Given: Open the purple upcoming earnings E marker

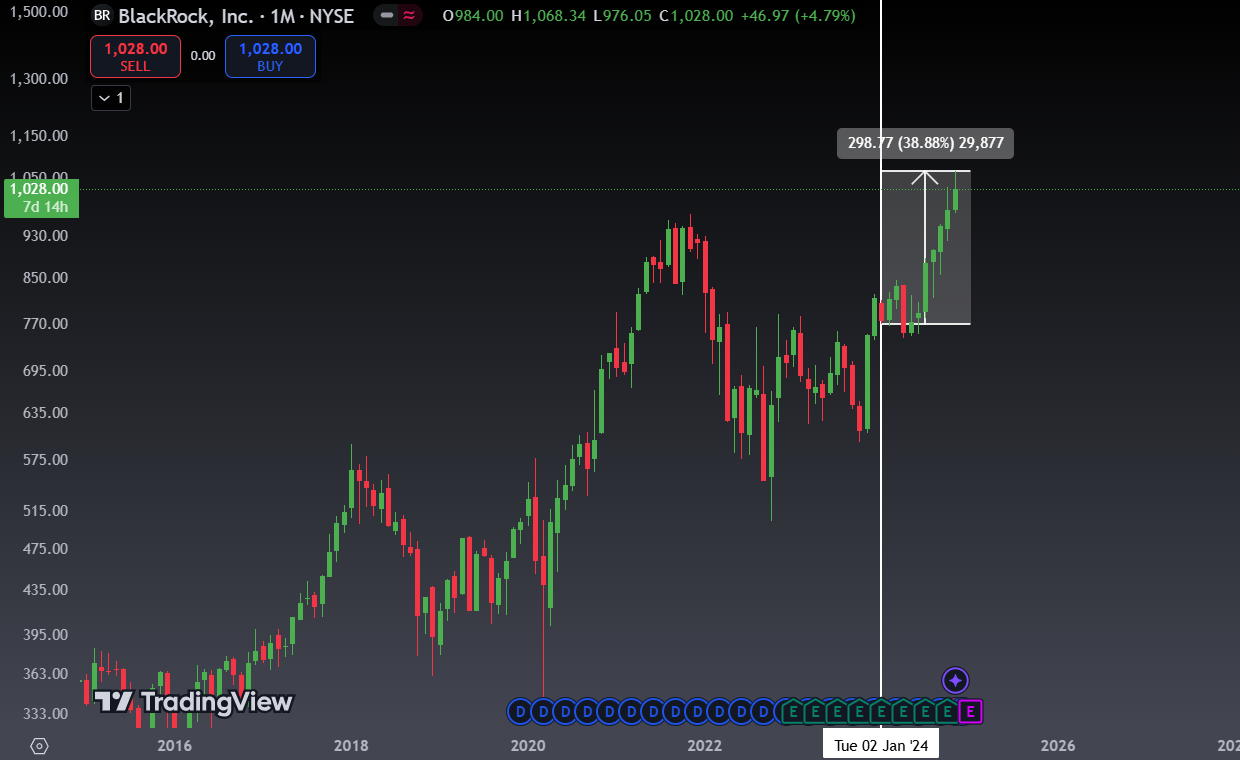Looking at the screenshot, I should (970, 712).
